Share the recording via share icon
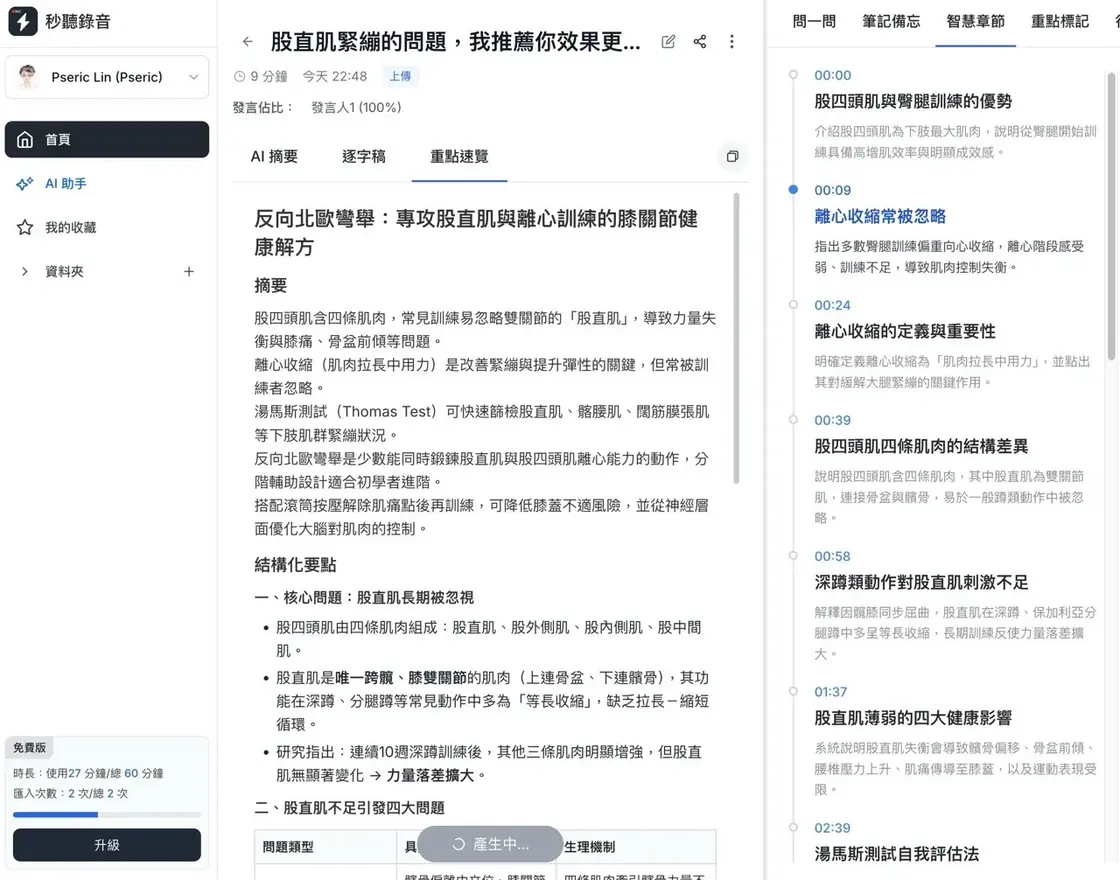The height and width of the screenshot is (880, 1120). click(x=700, y=41)
